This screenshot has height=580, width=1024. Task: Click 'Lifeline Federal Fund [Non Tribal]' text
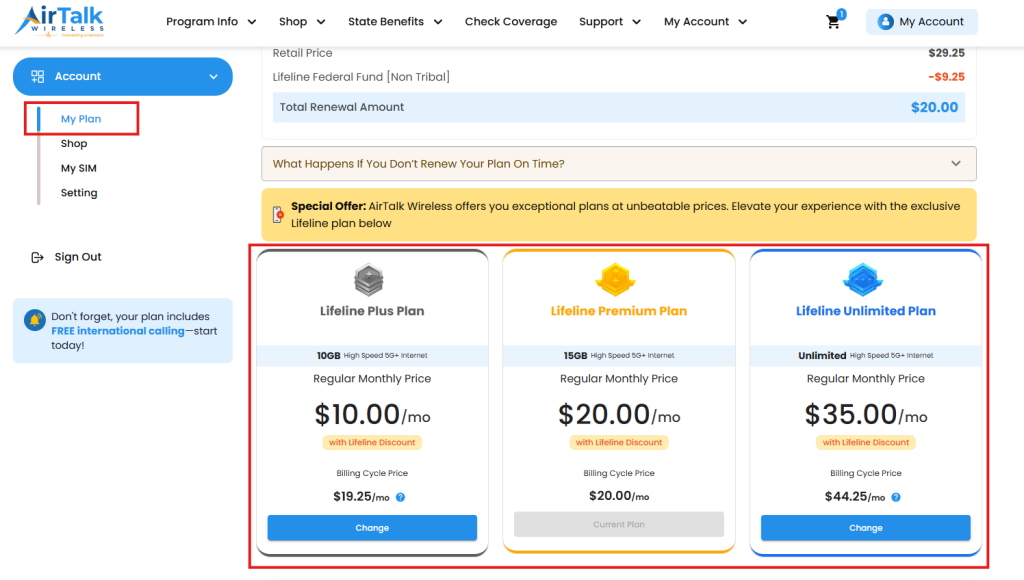tap(361, 77)
